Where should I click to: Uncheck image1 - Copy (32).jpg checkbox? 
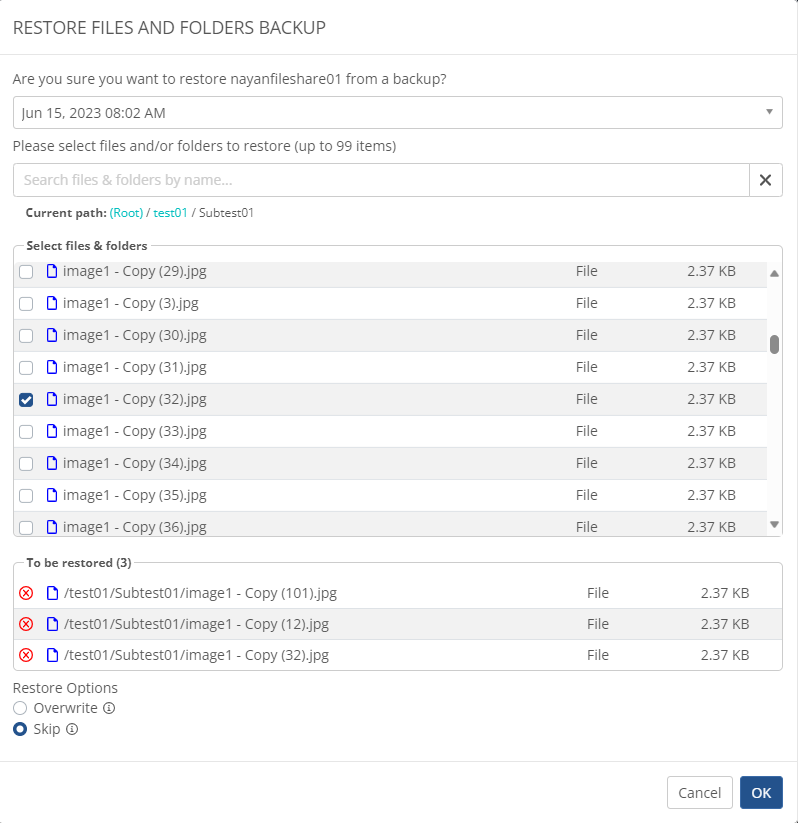click(26, 399)
